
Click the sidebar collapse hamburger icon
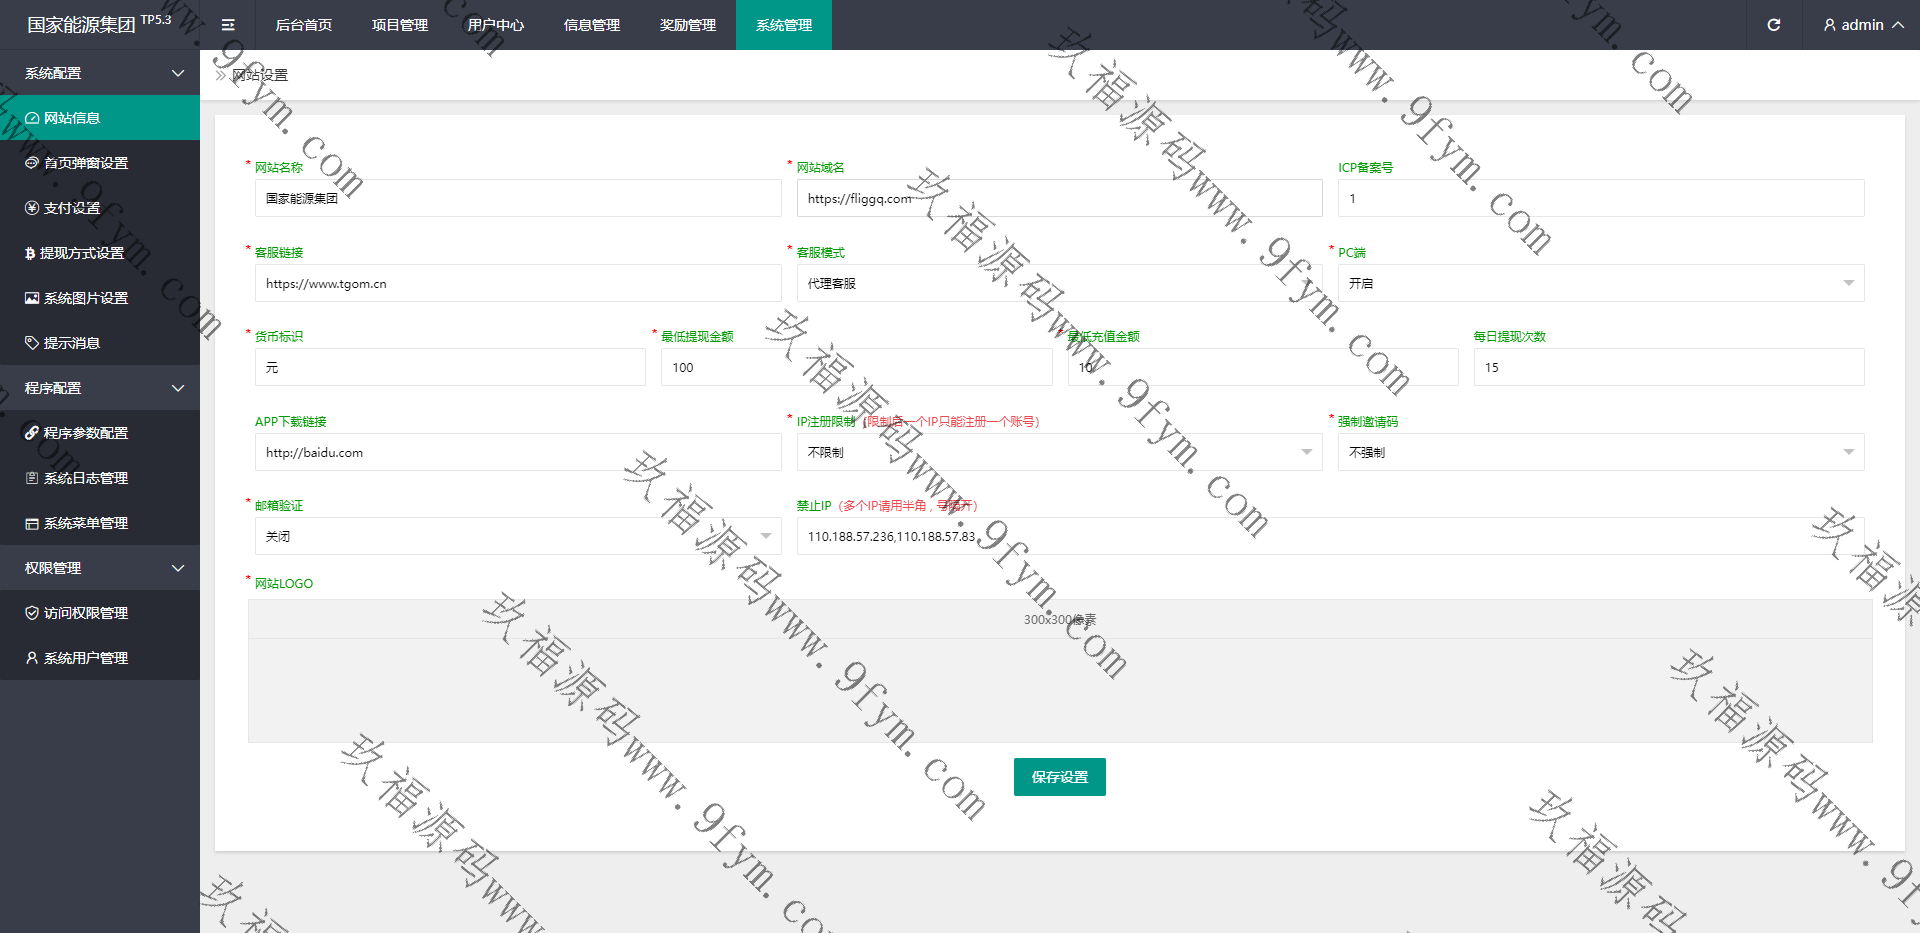228,25
